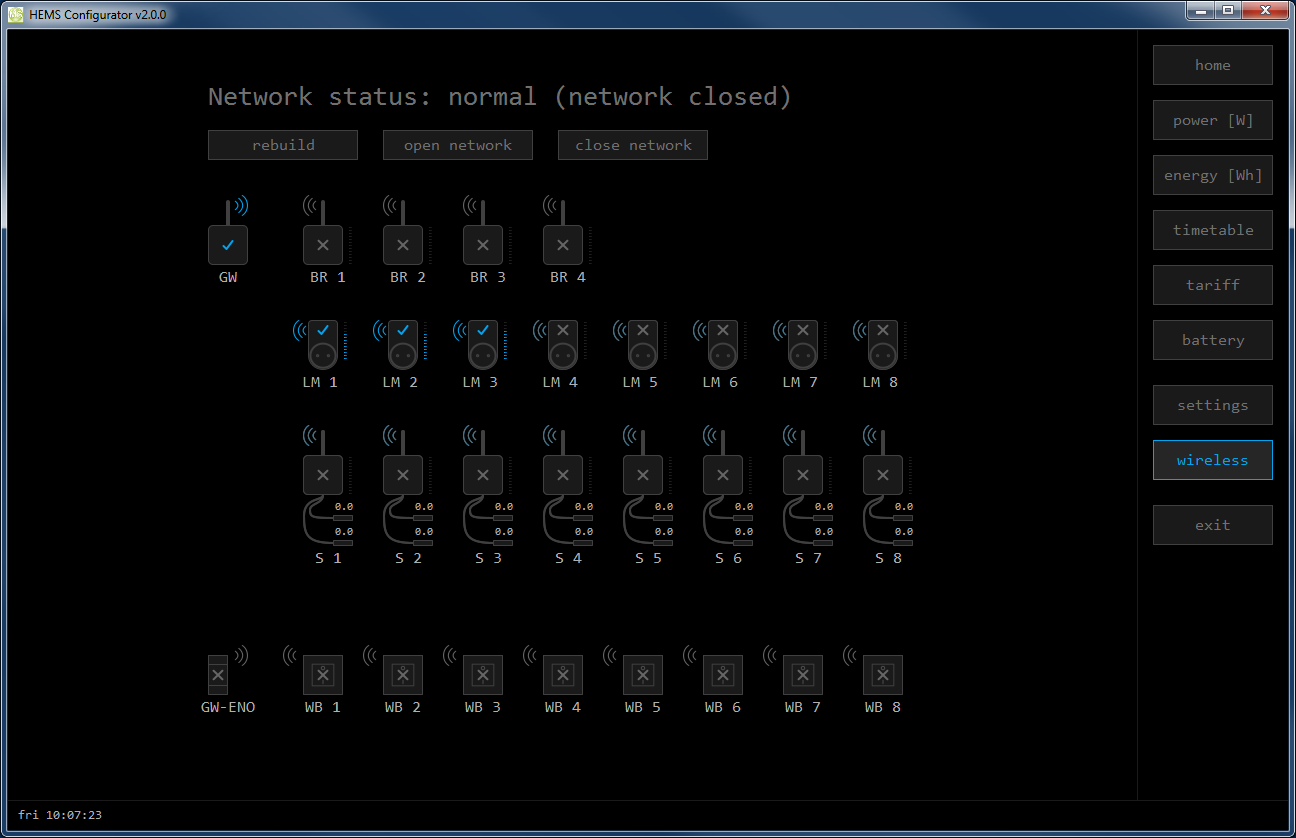The height and width of the screenshot is (838, 1296).
Task: Click the S 8 sensor device icon
Action: [x=883, y=475]
